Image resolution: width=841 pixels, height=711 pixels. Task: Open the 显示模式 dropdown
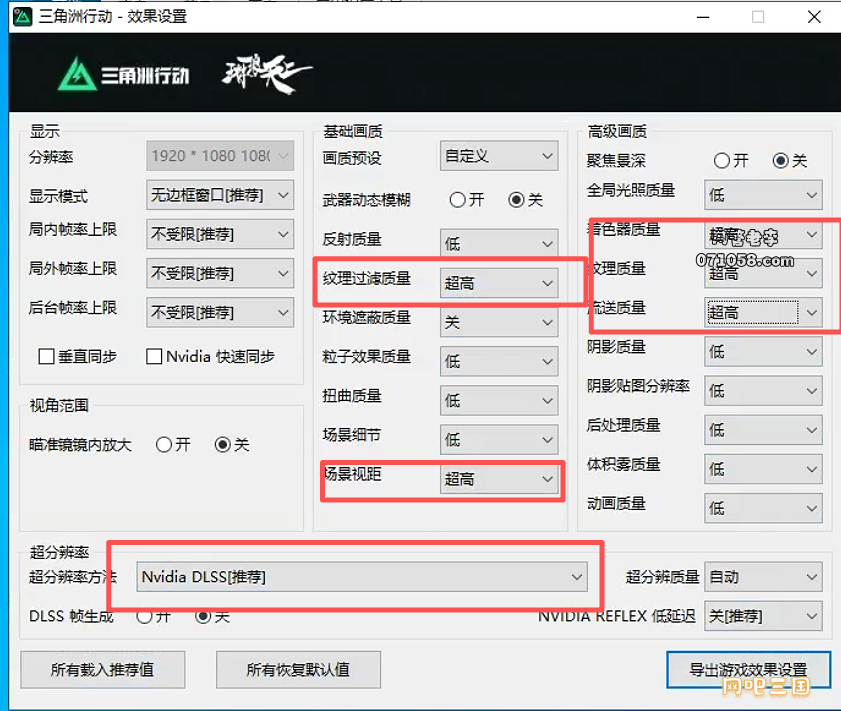pyautogui.click(x=220, y=196)
